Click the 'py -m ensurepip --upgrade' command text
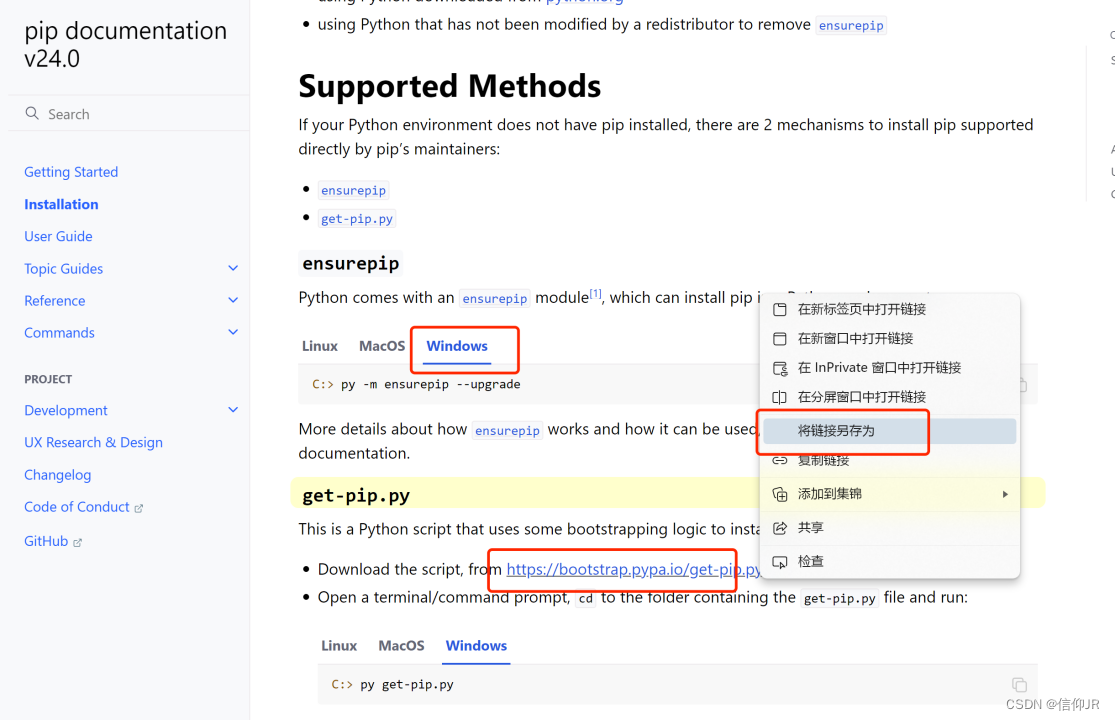This screenshot has height=720, width=1115. (430, 385)
